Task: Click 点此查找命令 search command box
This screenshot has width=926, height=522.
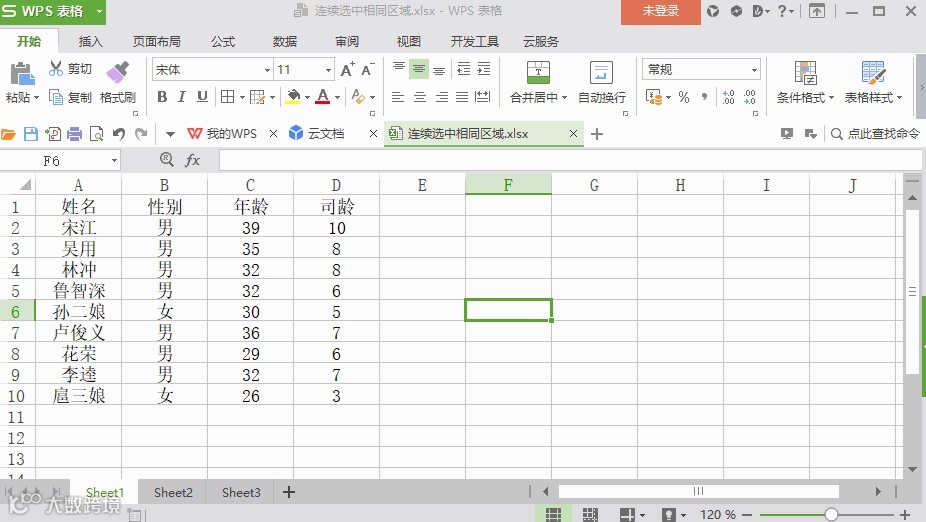Action: (x=875, y=133)
